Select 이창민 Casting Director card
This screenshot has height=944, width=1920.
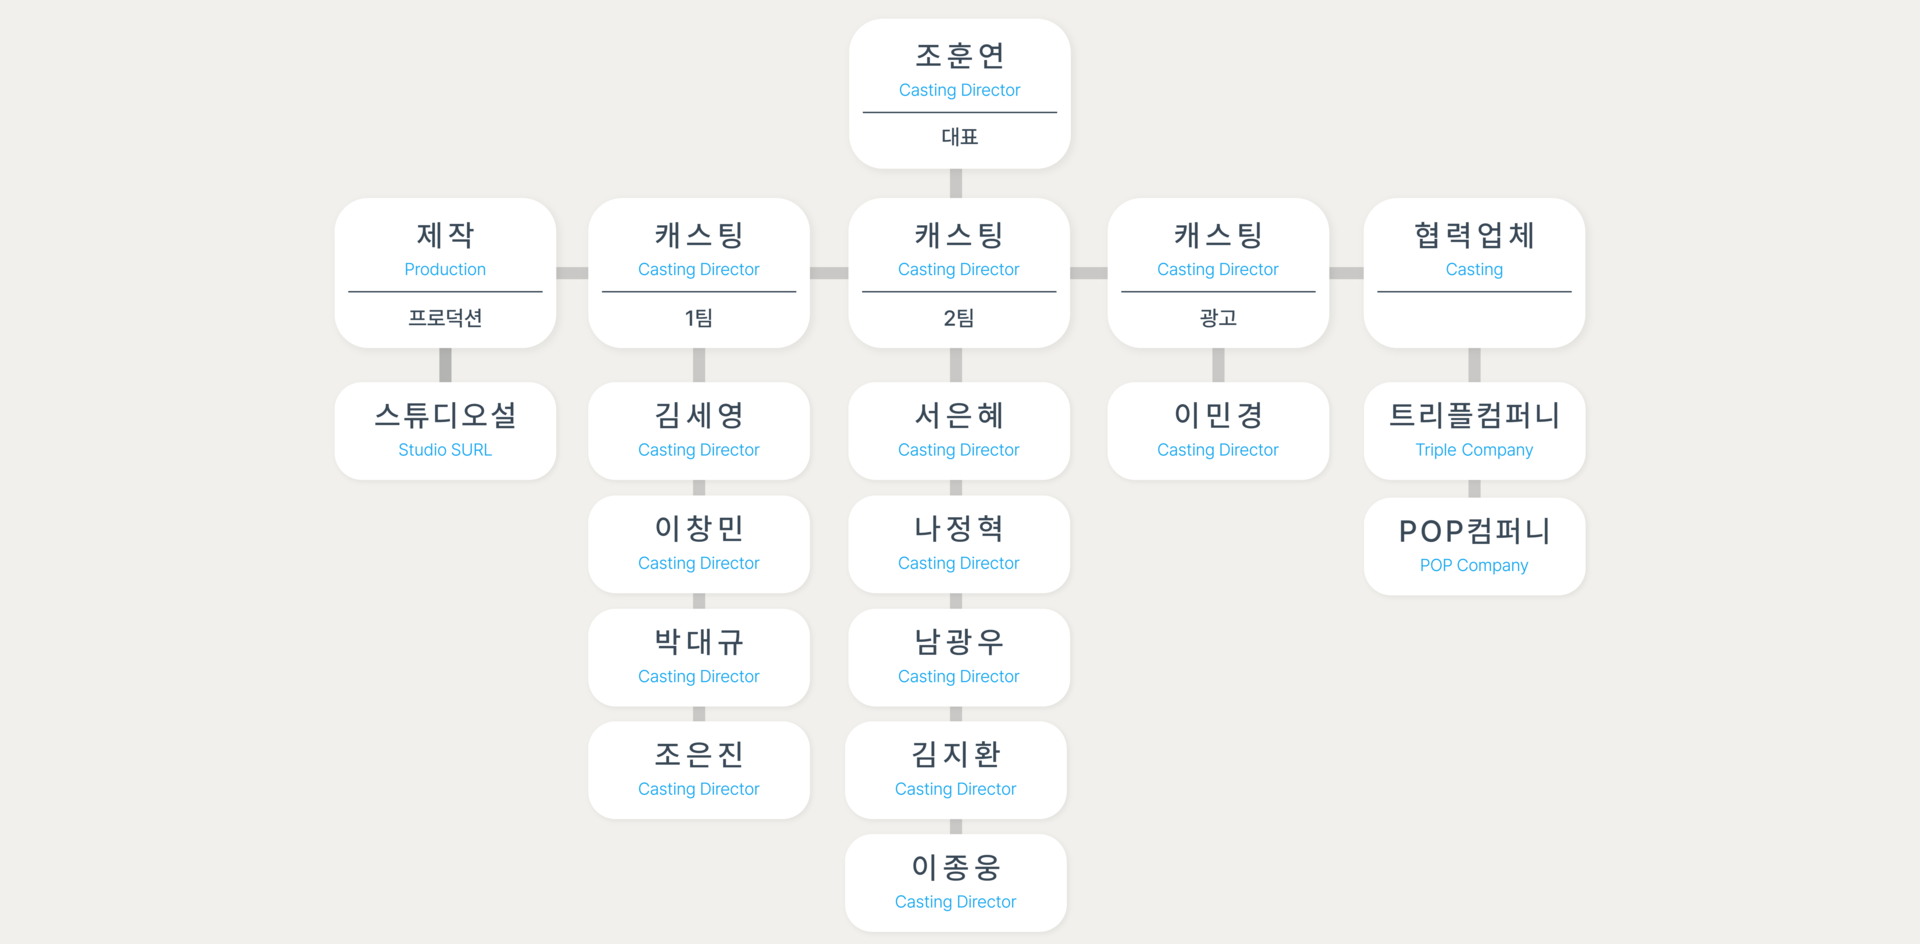(699, 544)
